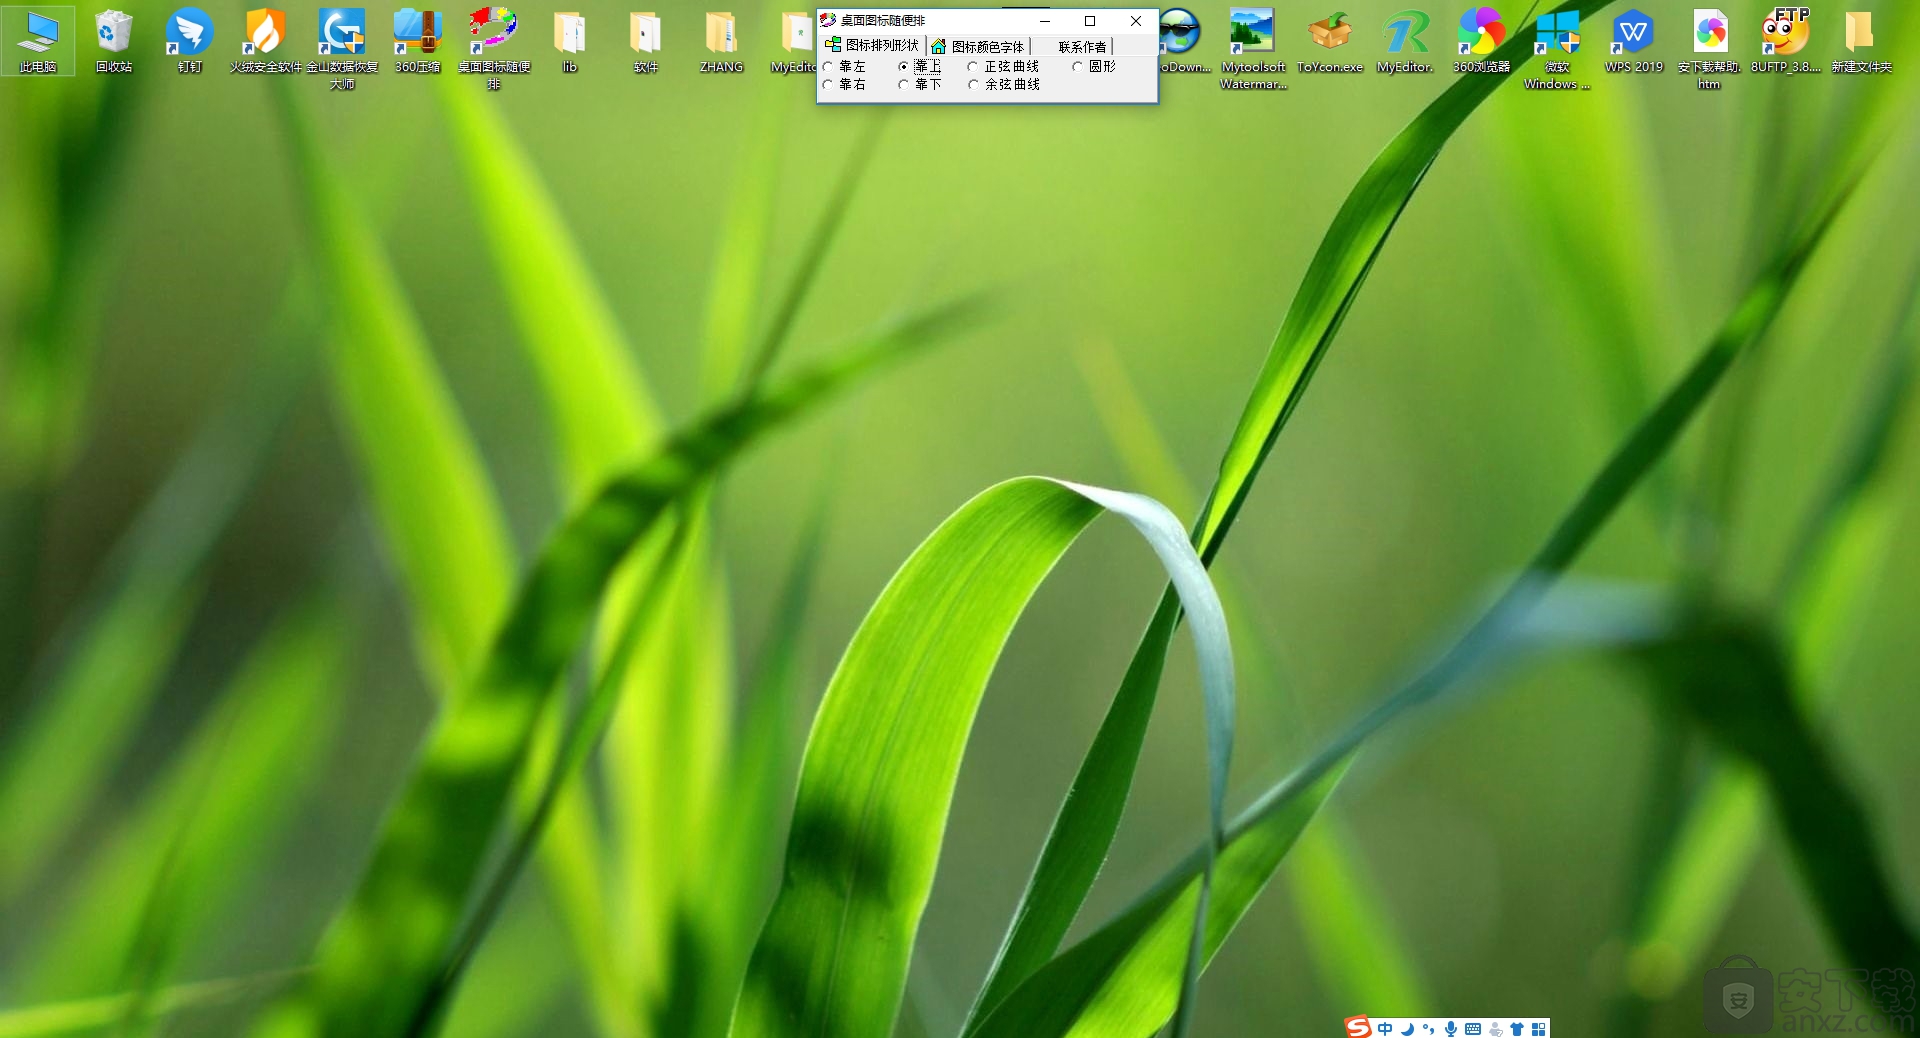Viewport: 1920px width, 1038px height.
Task: Open Sogou IME soft keyboard icon
Action: tap(1473, 1028)
